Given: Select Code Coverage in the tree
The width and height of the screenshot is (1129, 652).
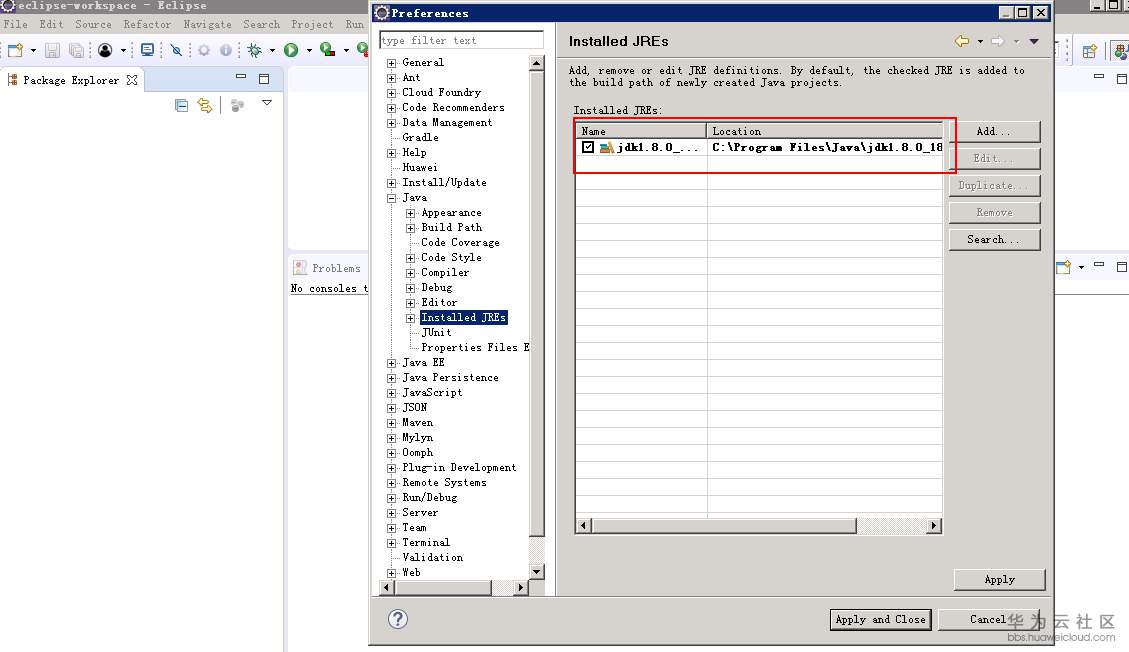Looking at the screenshot, I should (x=460, y=243).
